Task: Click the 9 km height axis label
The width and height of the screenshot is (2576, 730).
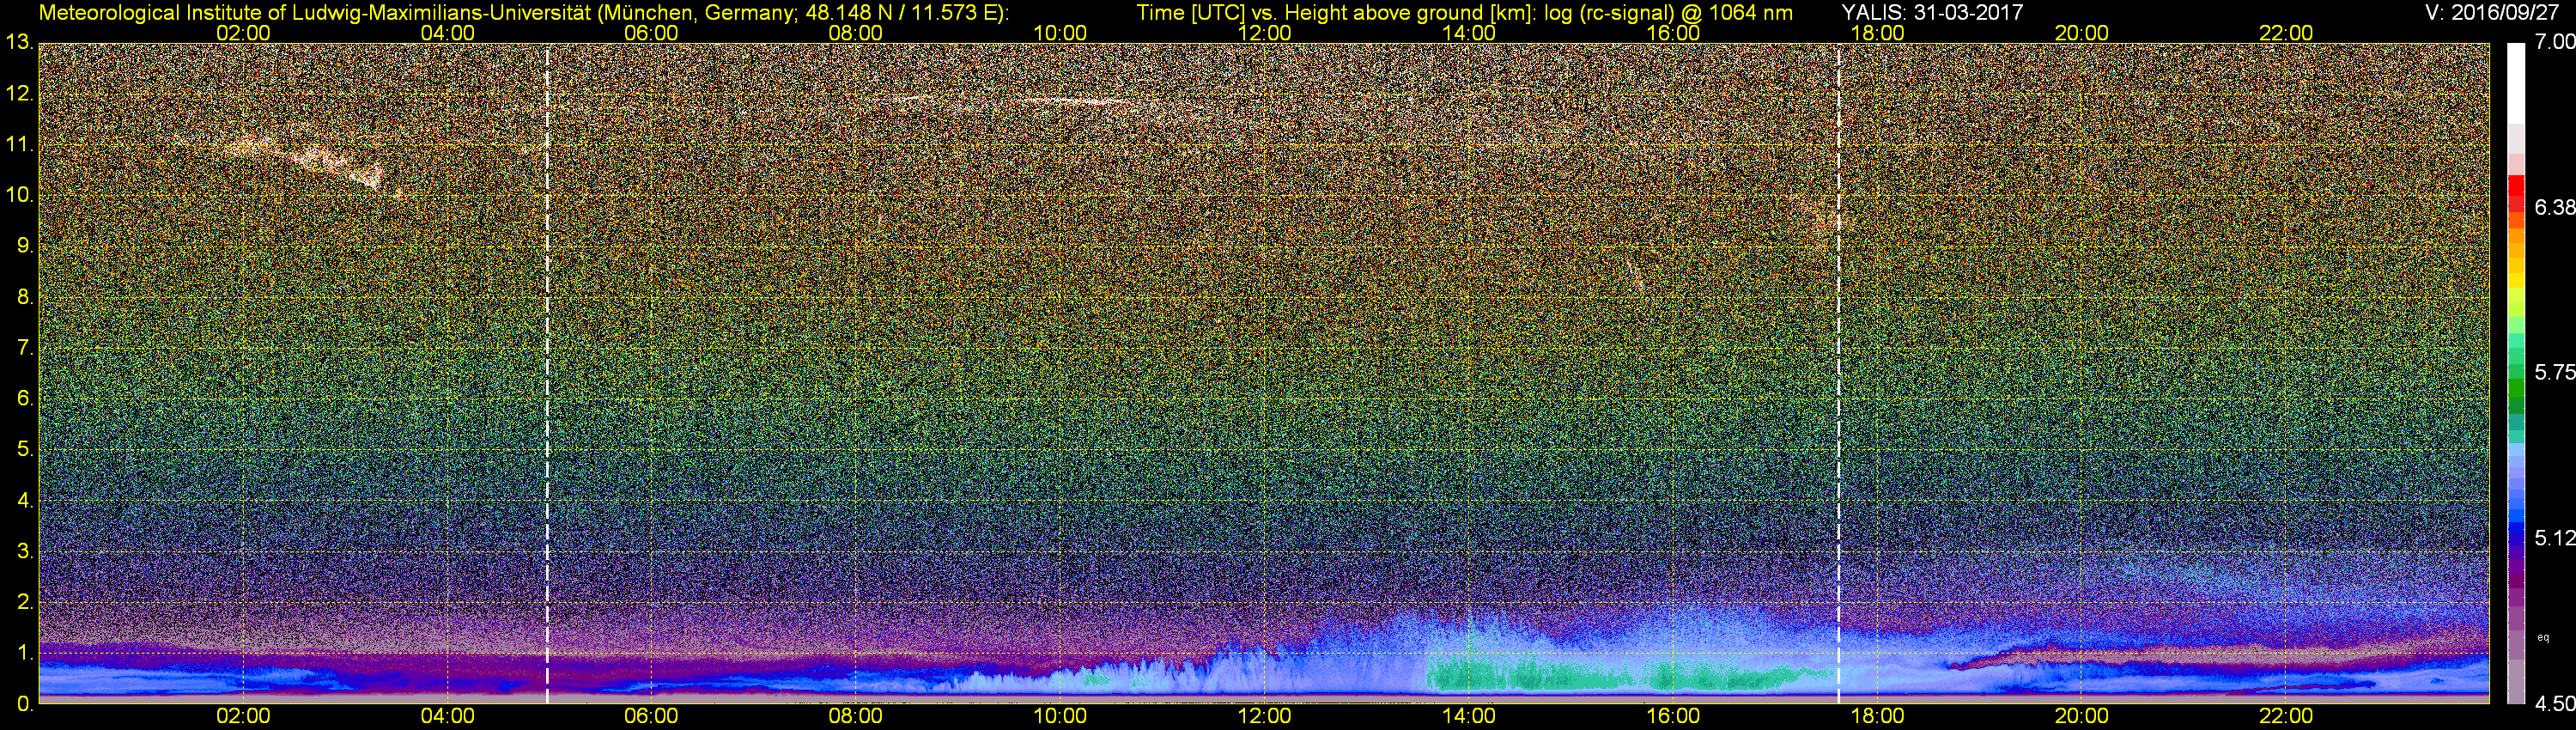Action: pos(24,246)
